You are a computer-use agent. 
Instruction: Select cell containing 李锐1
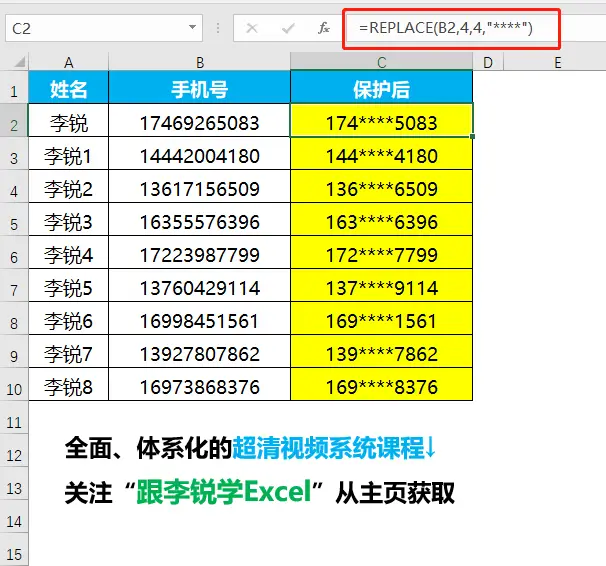tap(68, 153)
